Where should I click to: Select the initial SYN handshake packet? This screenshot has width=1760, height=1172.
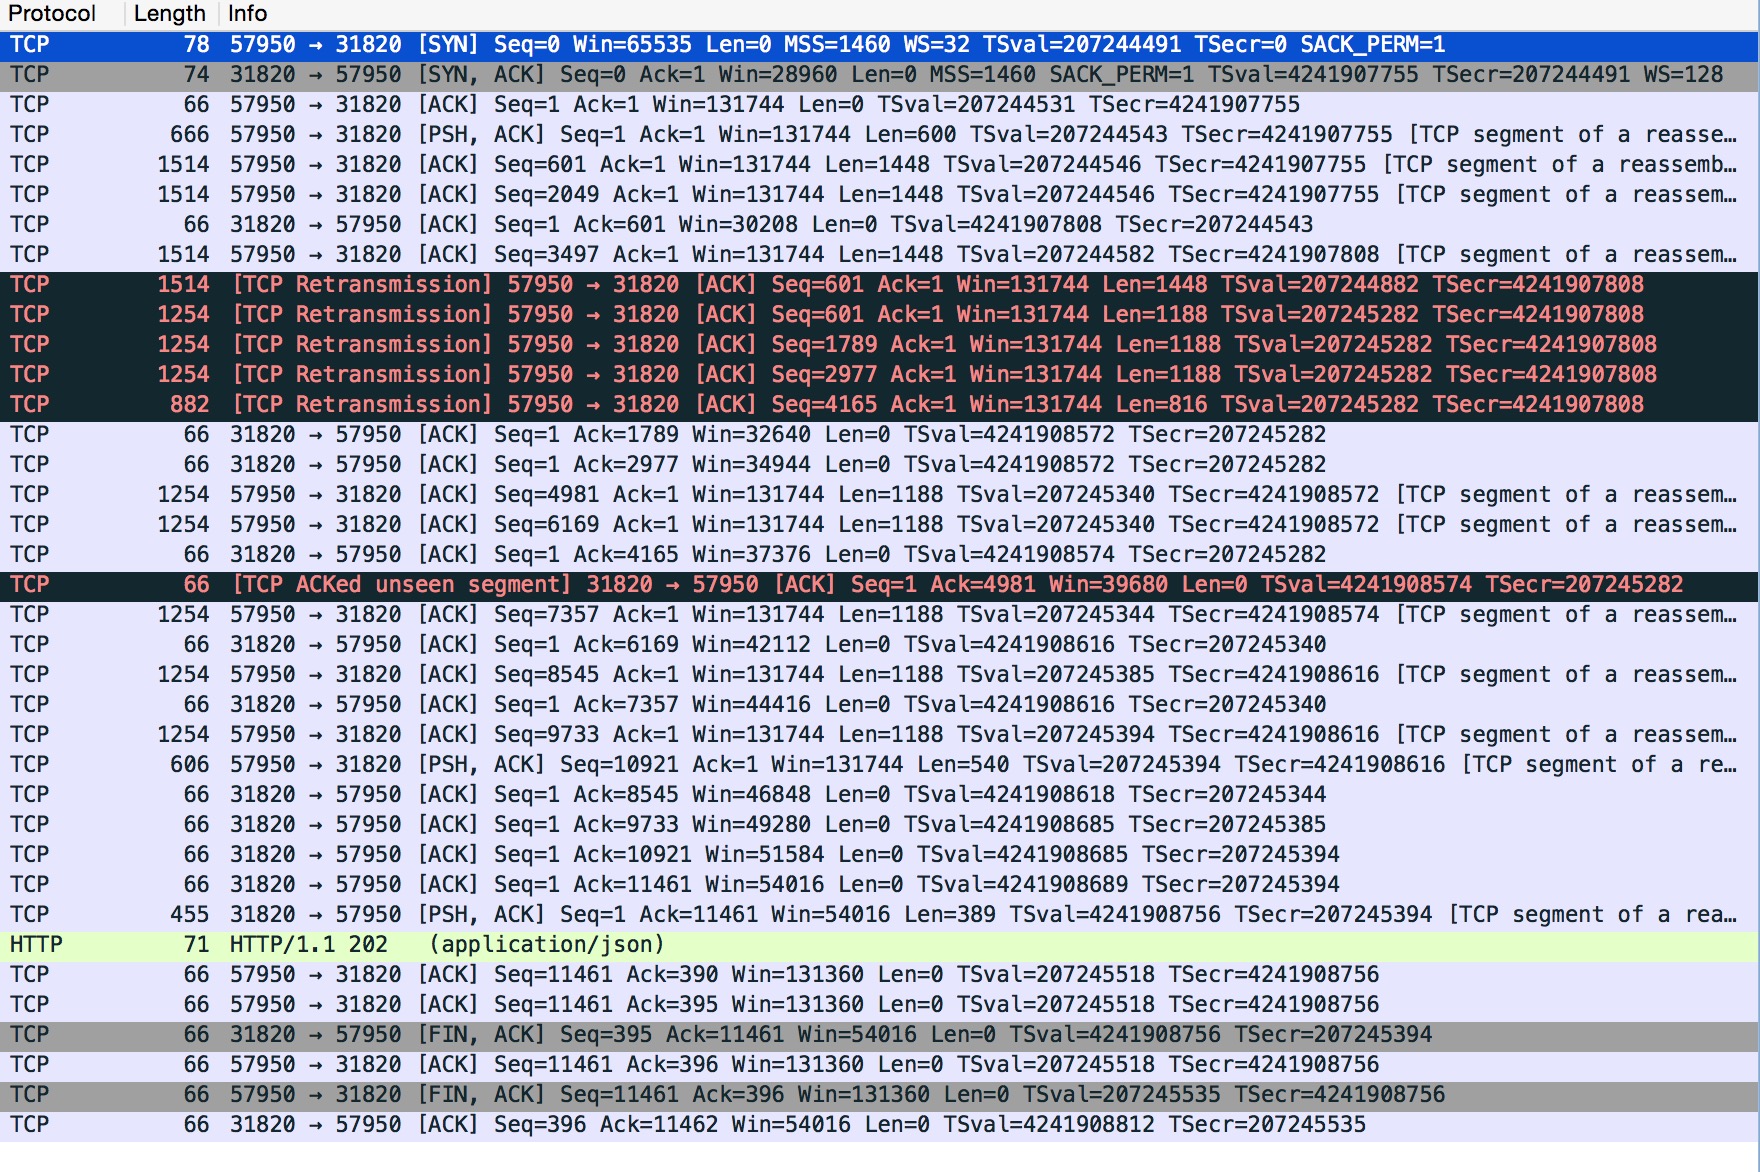click(600, 44)
